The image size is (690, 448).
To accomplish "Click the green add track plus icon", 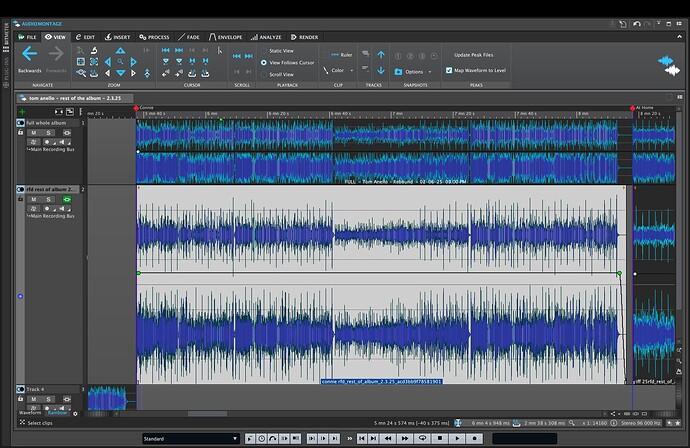I will coord(22,112).
